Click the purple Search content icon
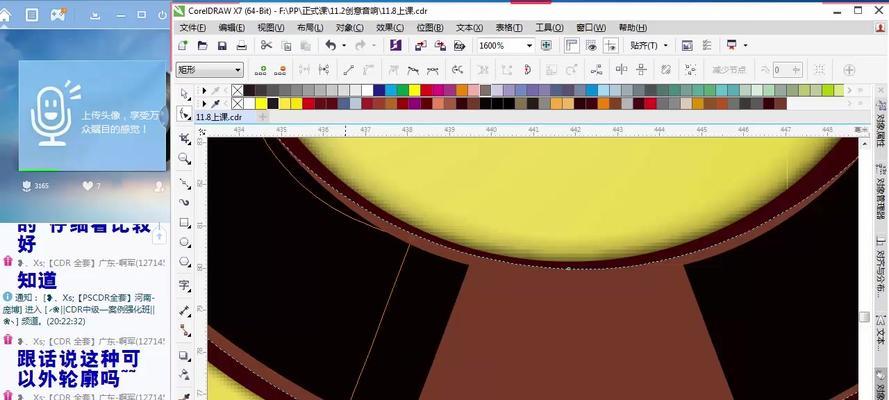 point(396,45)
